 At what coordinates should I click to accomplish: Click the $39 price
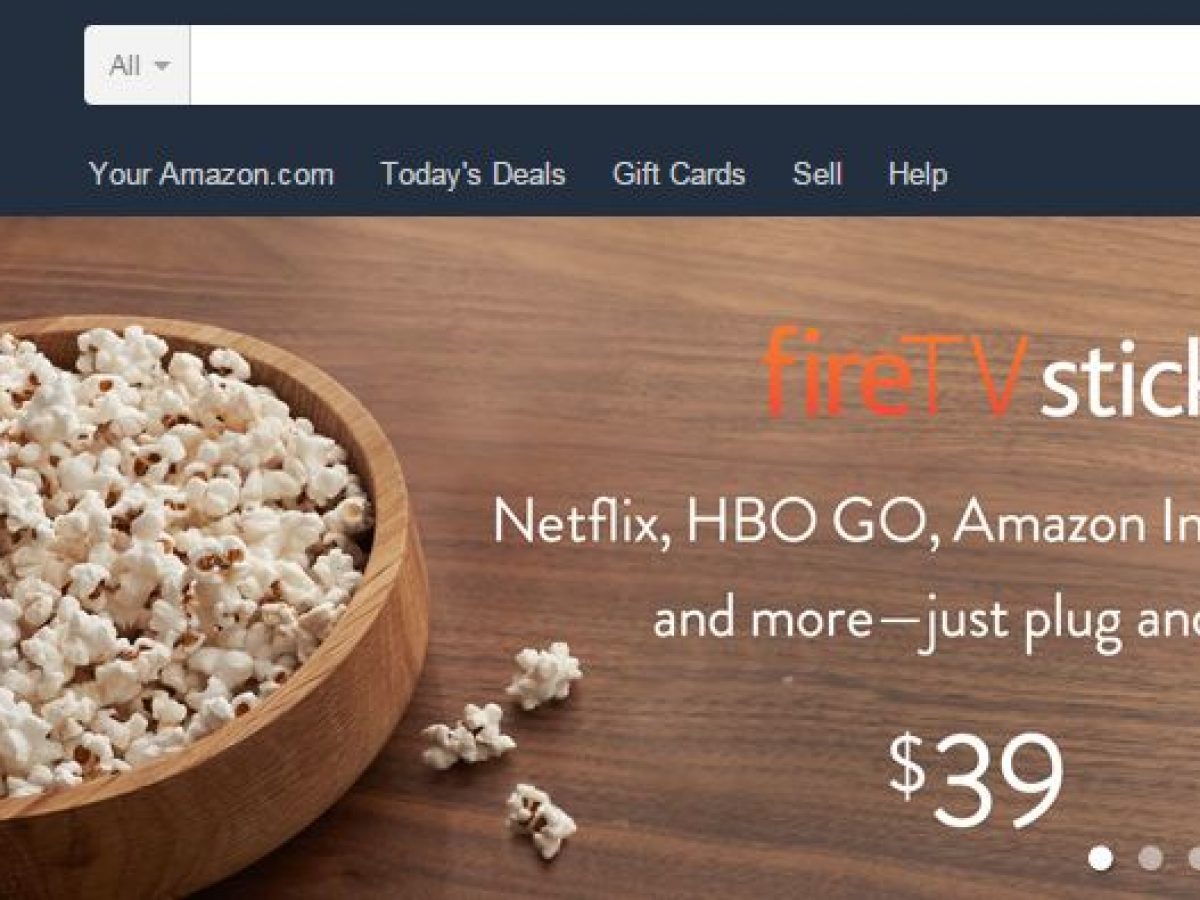(x=975, y=780)
